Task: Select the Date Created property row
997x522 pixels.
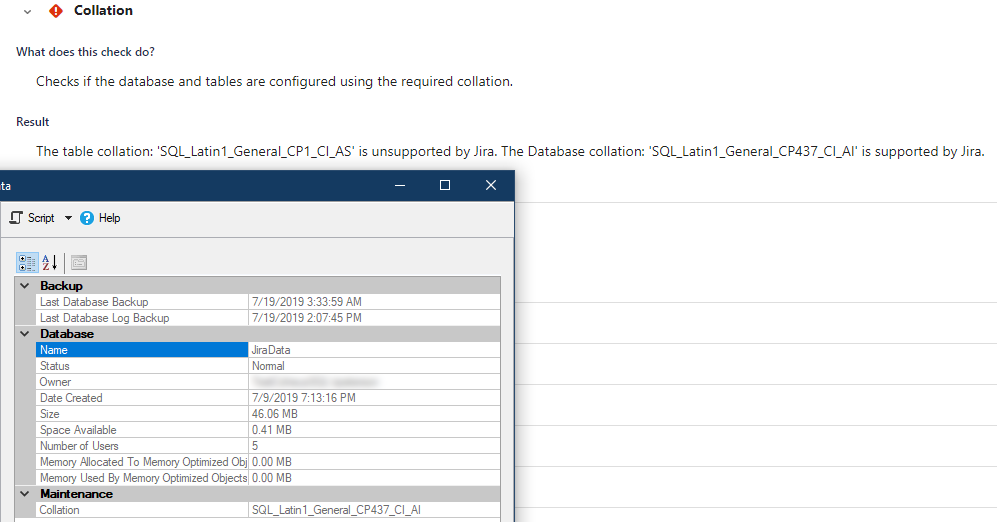Action: 268,397
